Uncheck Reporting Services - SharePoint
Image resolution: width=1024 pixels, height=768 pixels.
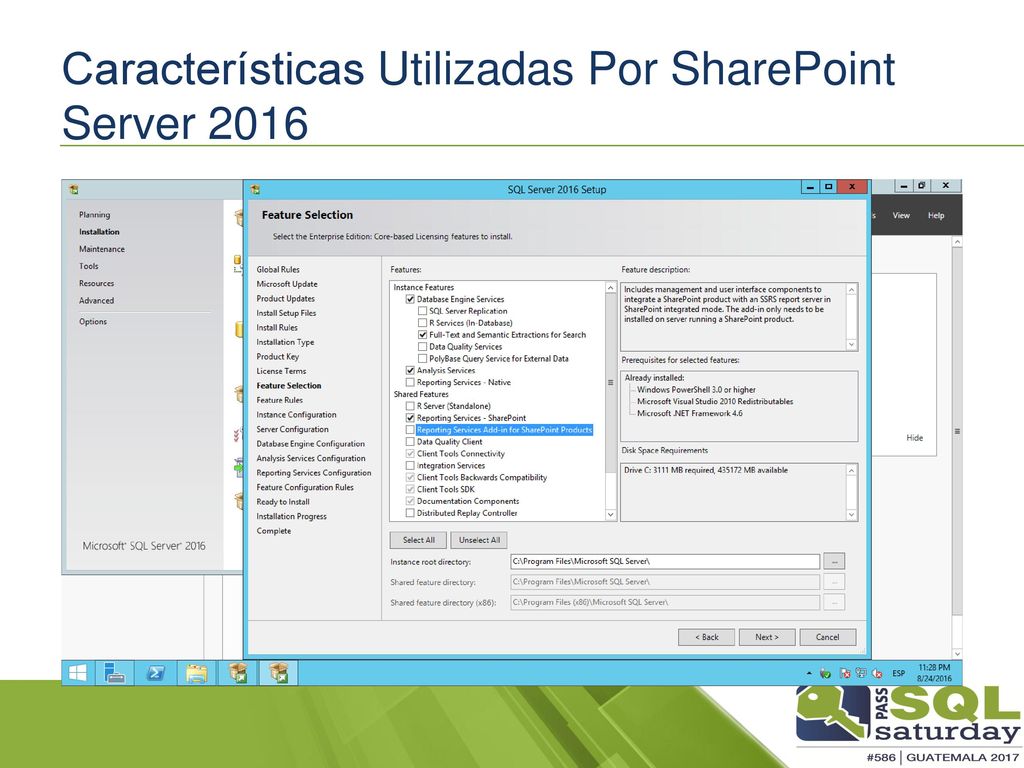click(x=410, y=418)
